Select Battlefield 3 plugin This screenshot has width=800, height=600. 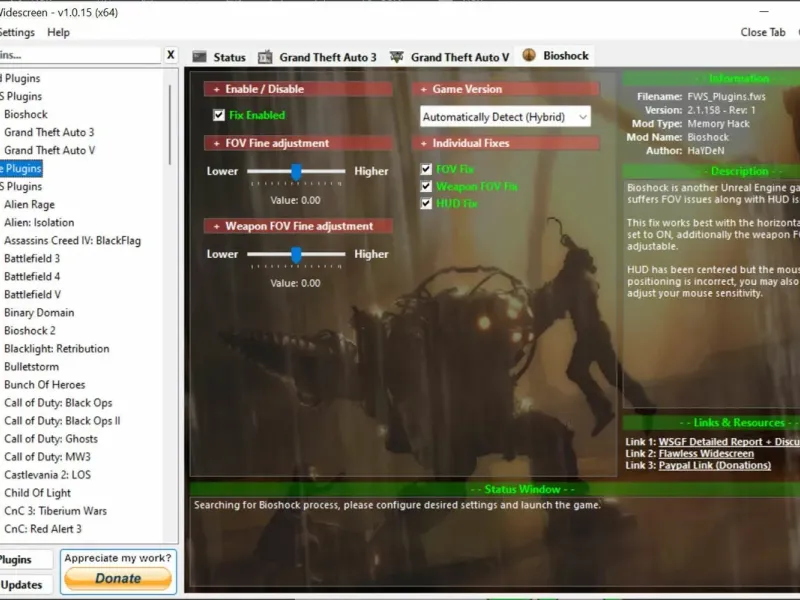32,258
